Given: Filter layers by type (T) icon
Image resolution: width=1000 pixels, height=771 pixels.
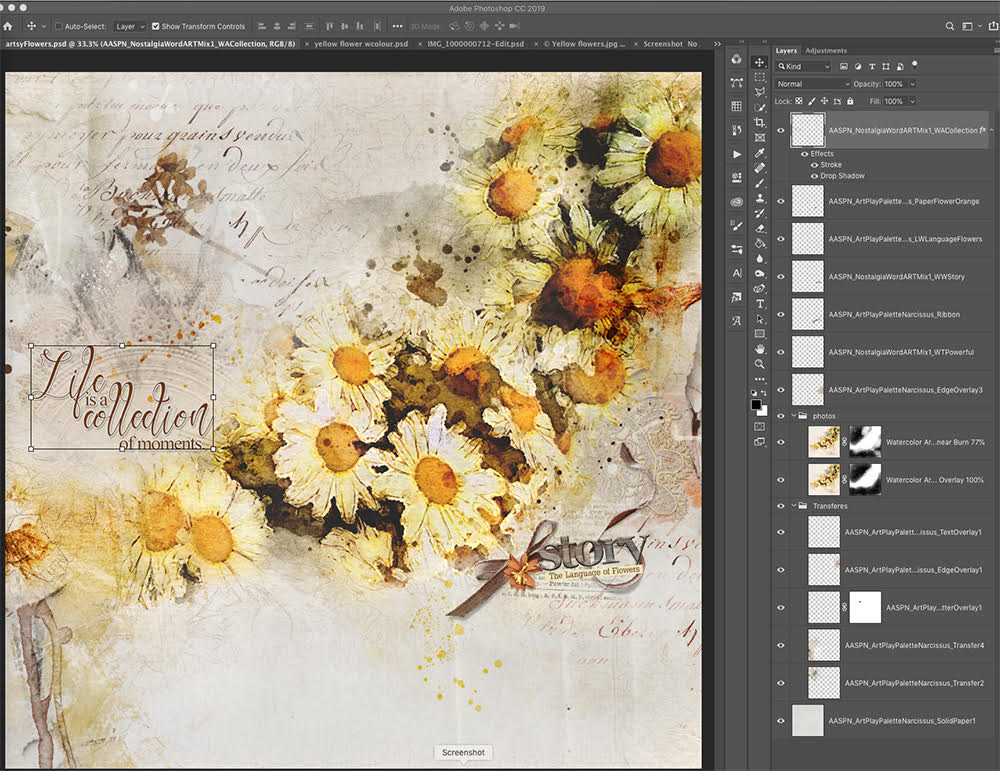Looking at the screenshot, I should point(871,66).
